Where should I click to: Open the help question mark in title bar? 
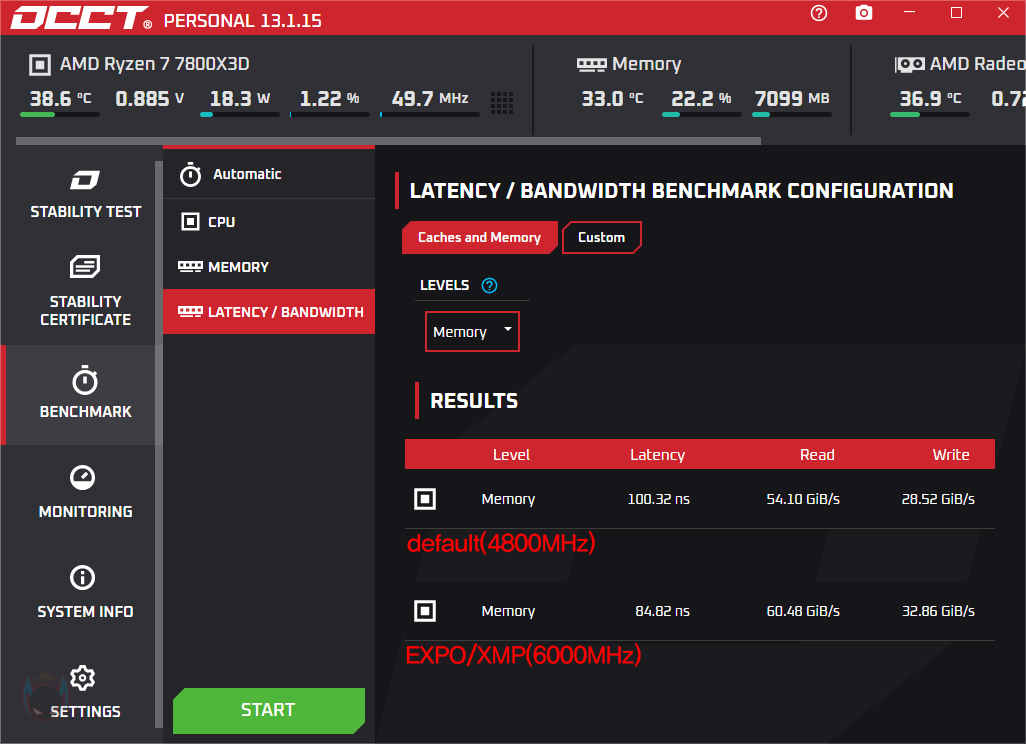[x=819, y=13]
